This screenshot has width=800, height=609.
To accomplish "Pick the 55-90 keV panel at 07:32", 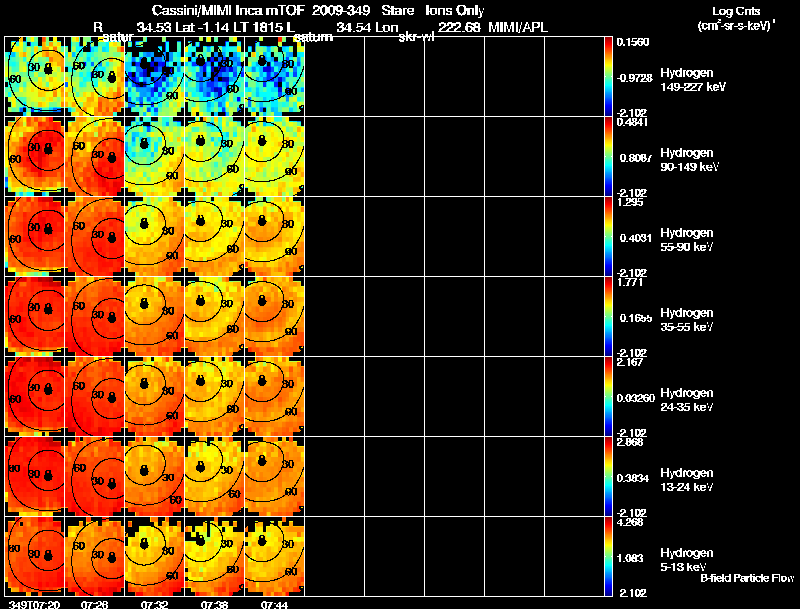I will [x=155, y=237].
